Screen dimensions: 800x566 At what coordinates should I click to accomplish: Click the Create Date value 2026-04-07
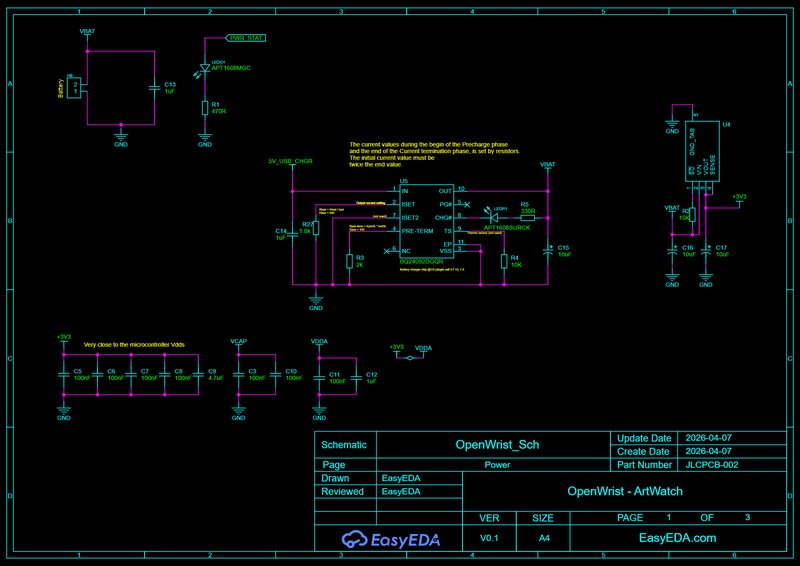[708, 451]
